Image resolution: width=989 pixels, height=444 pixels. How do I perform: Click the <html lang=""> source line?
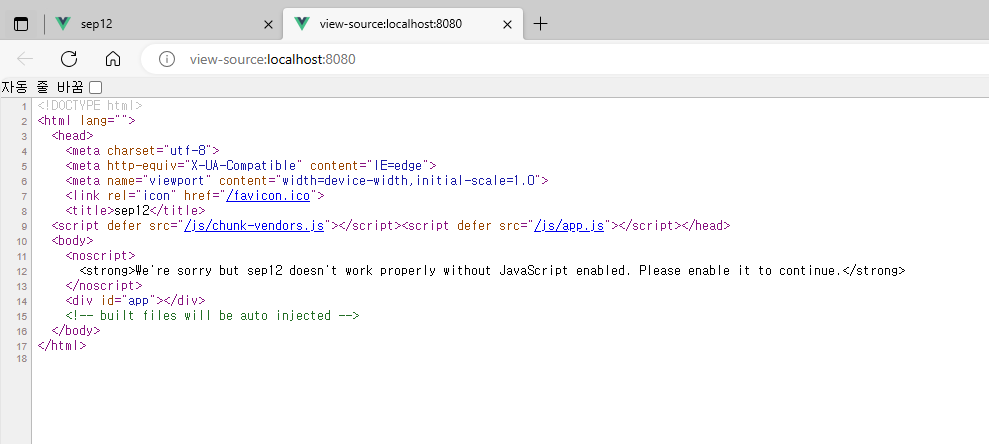(x=86, y=120)
